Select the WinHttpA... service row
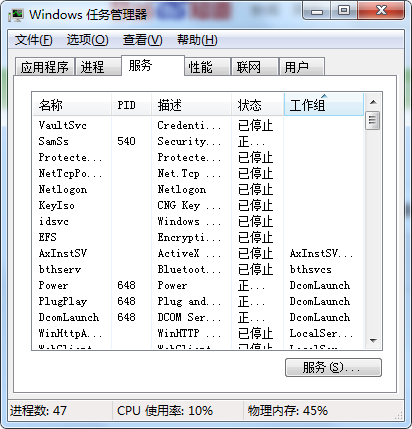This screenshot has width=412, height=429. click(x=198, y=333)
